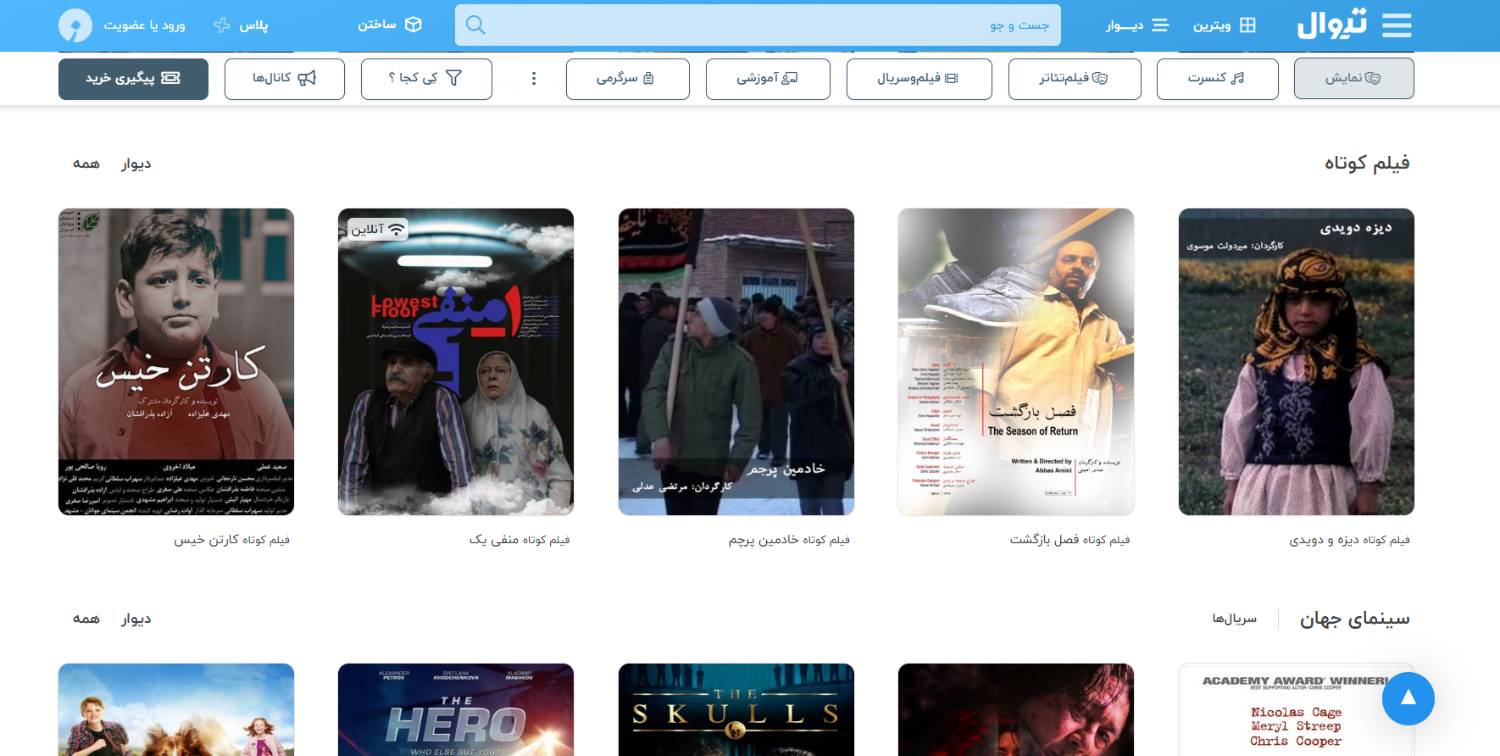Viewport: 1500px width, 756px height.
Task: Open پلاس (Plus) in the header
Action: (x=241, y=25)
